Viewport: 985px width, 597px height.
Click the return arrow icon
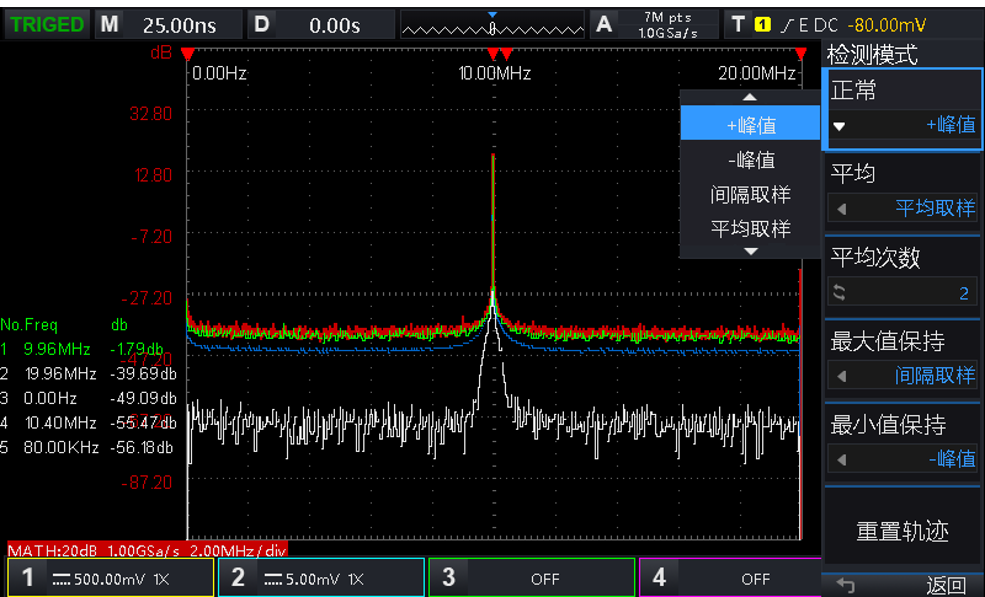[846, 585]
